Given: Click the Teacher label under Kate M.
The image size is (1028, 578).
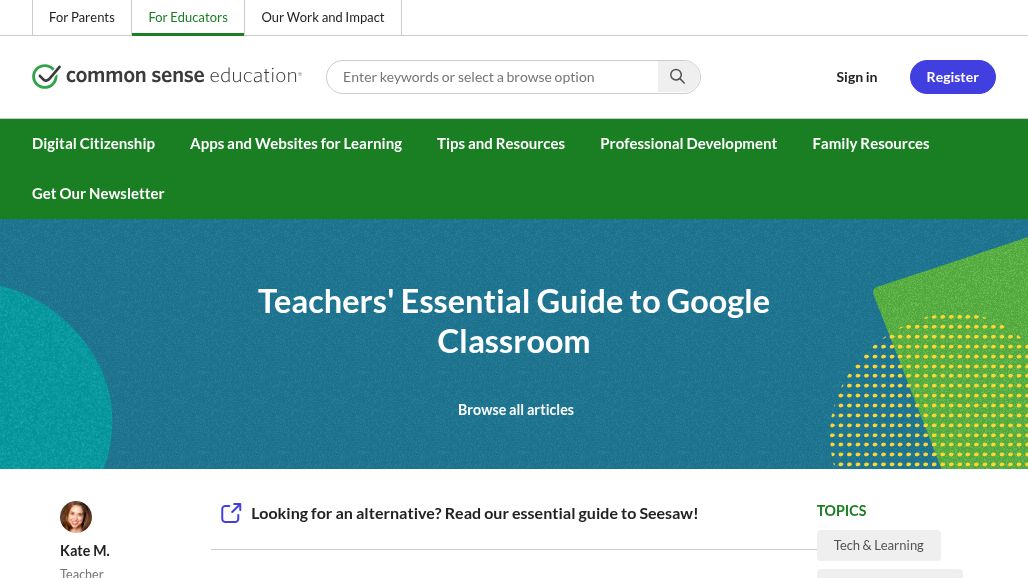Looking at the screenshot, I should 81,572.
